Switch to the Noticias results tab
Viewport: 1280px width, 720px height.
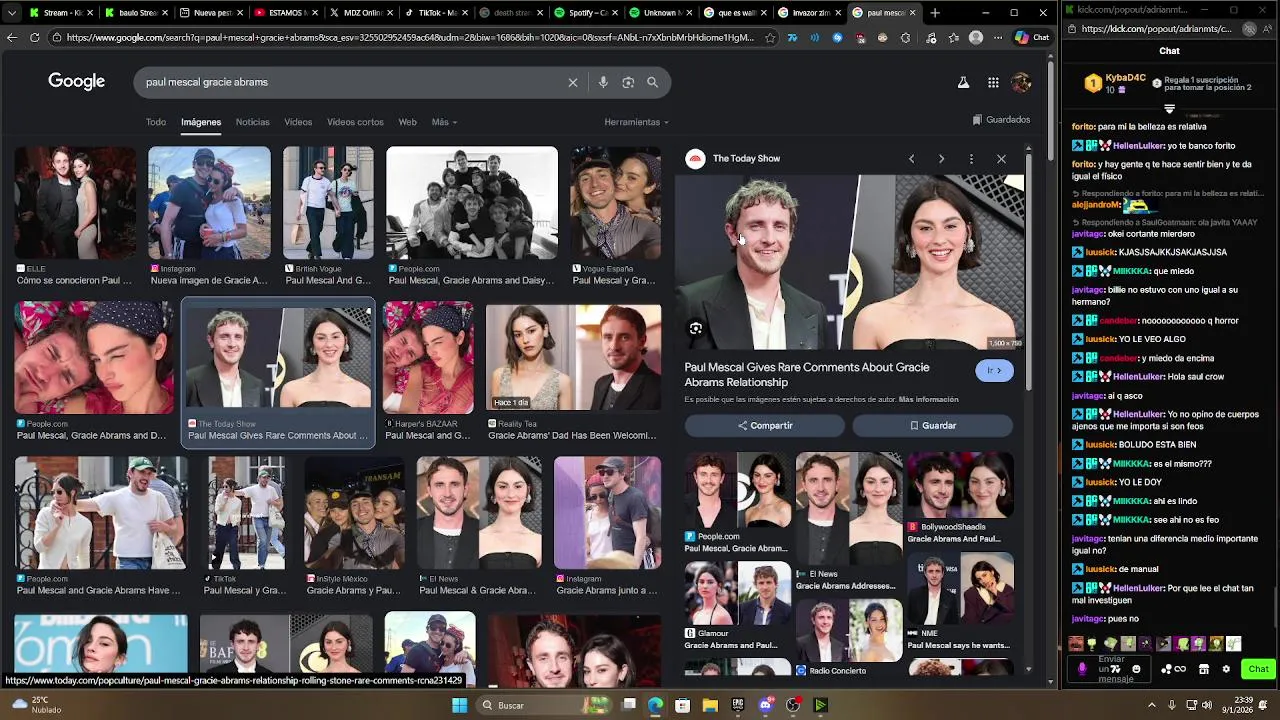pos(252,122)
